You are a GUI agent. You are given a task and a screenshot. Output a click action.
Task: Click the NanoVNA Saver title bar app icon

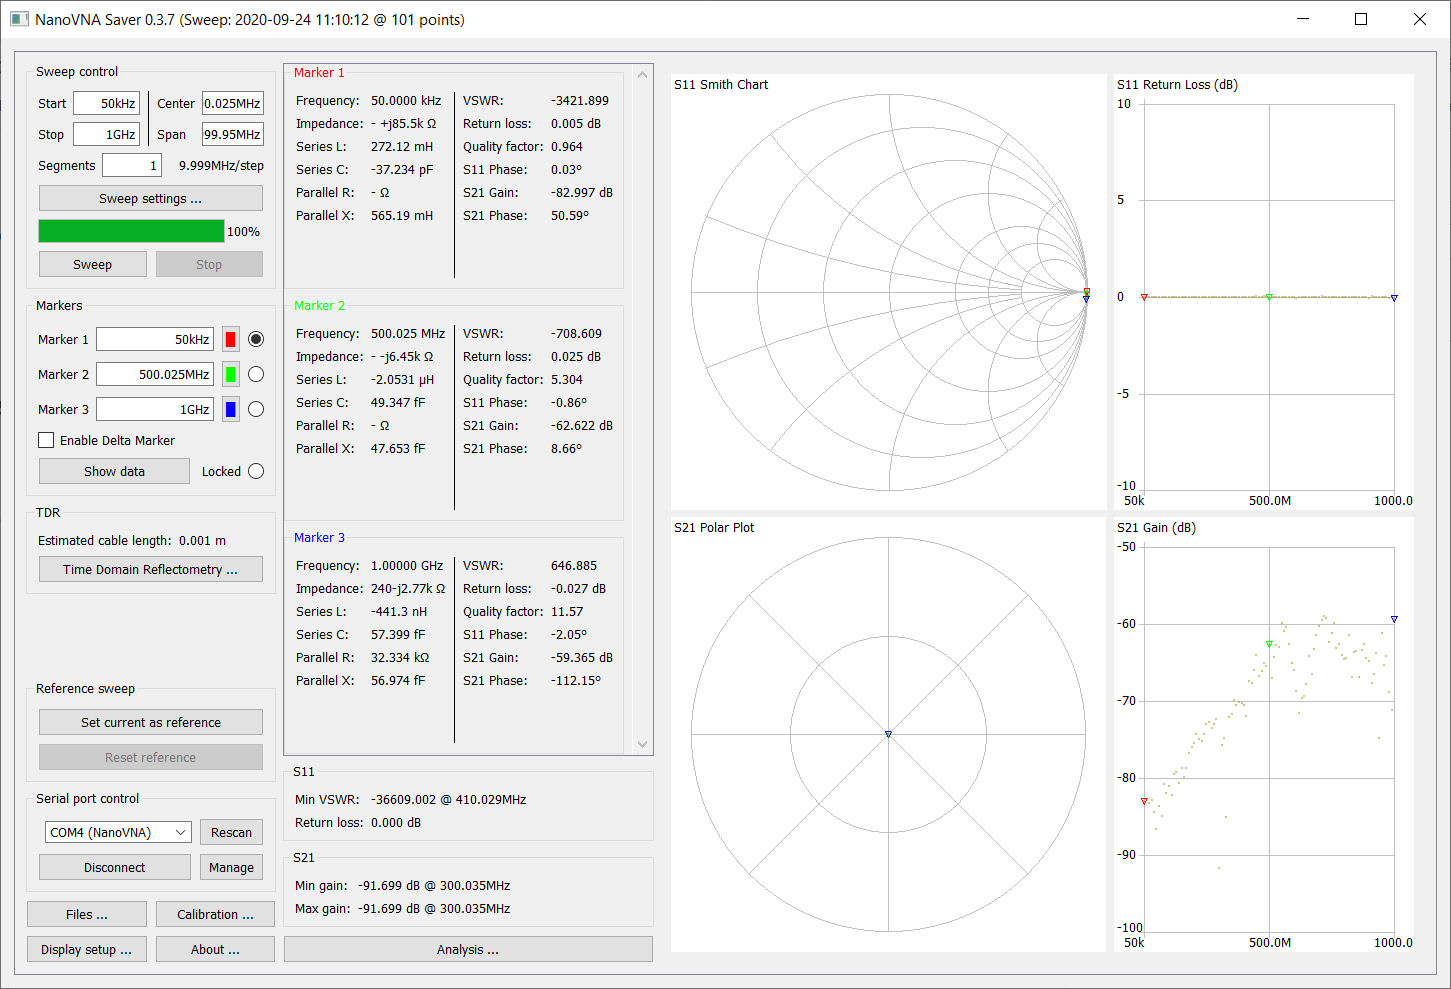[x=19, y=19]
